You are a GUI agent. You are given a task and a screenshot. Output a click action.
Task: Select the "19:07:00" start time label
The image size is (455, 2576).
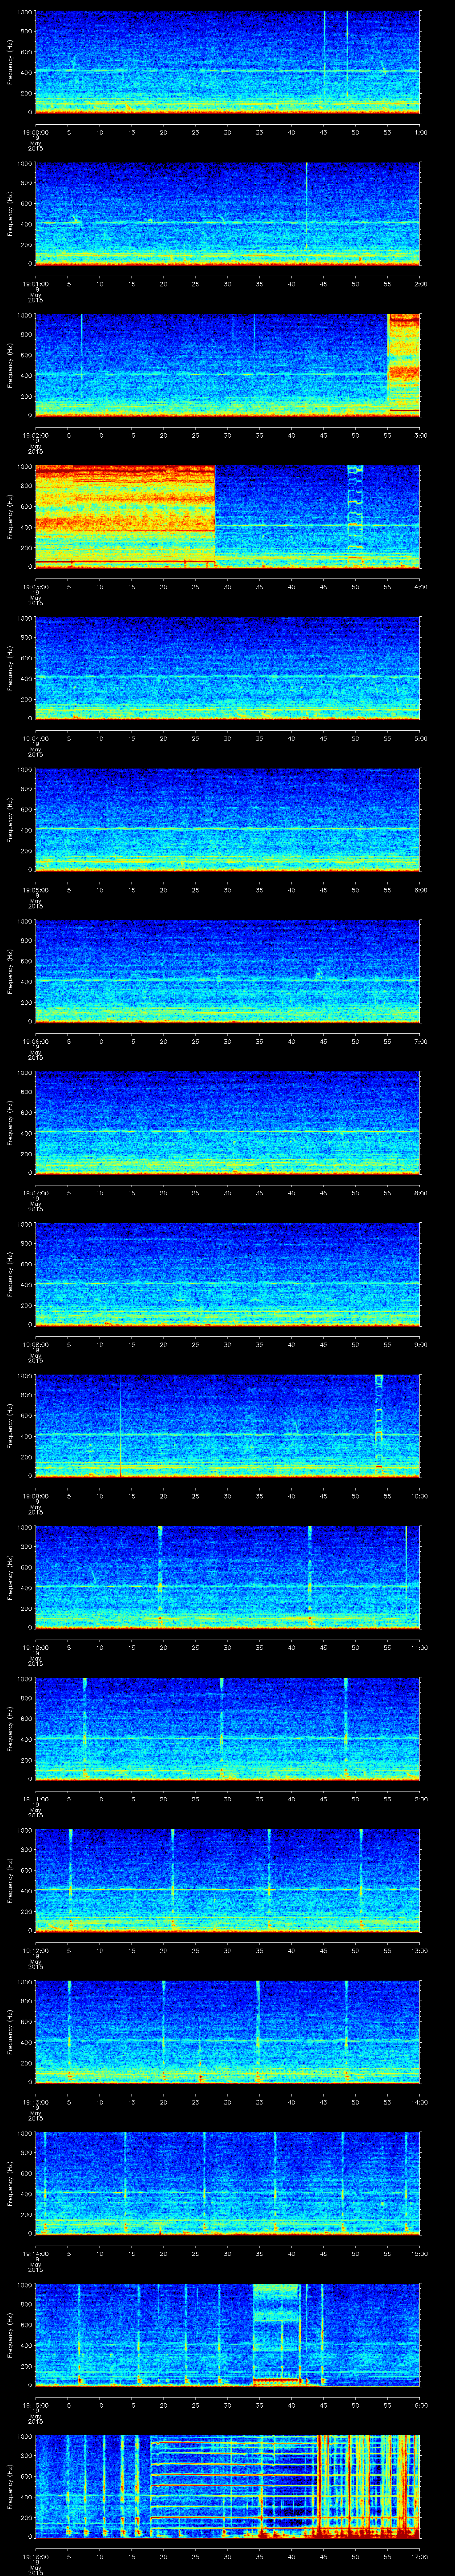click(x=35, y=1193)
